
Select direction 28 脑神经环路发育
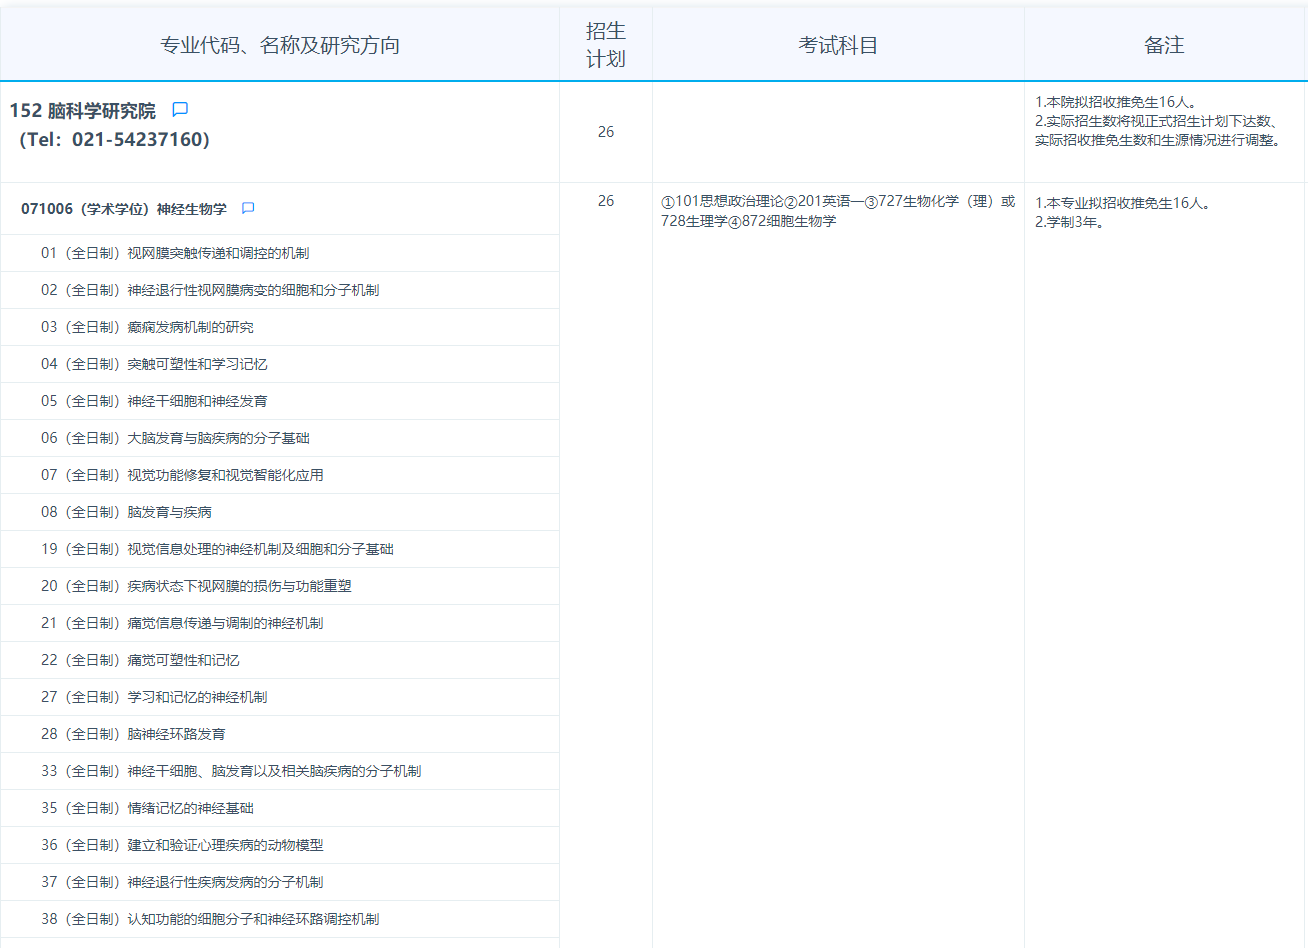[x=133, y=734]
